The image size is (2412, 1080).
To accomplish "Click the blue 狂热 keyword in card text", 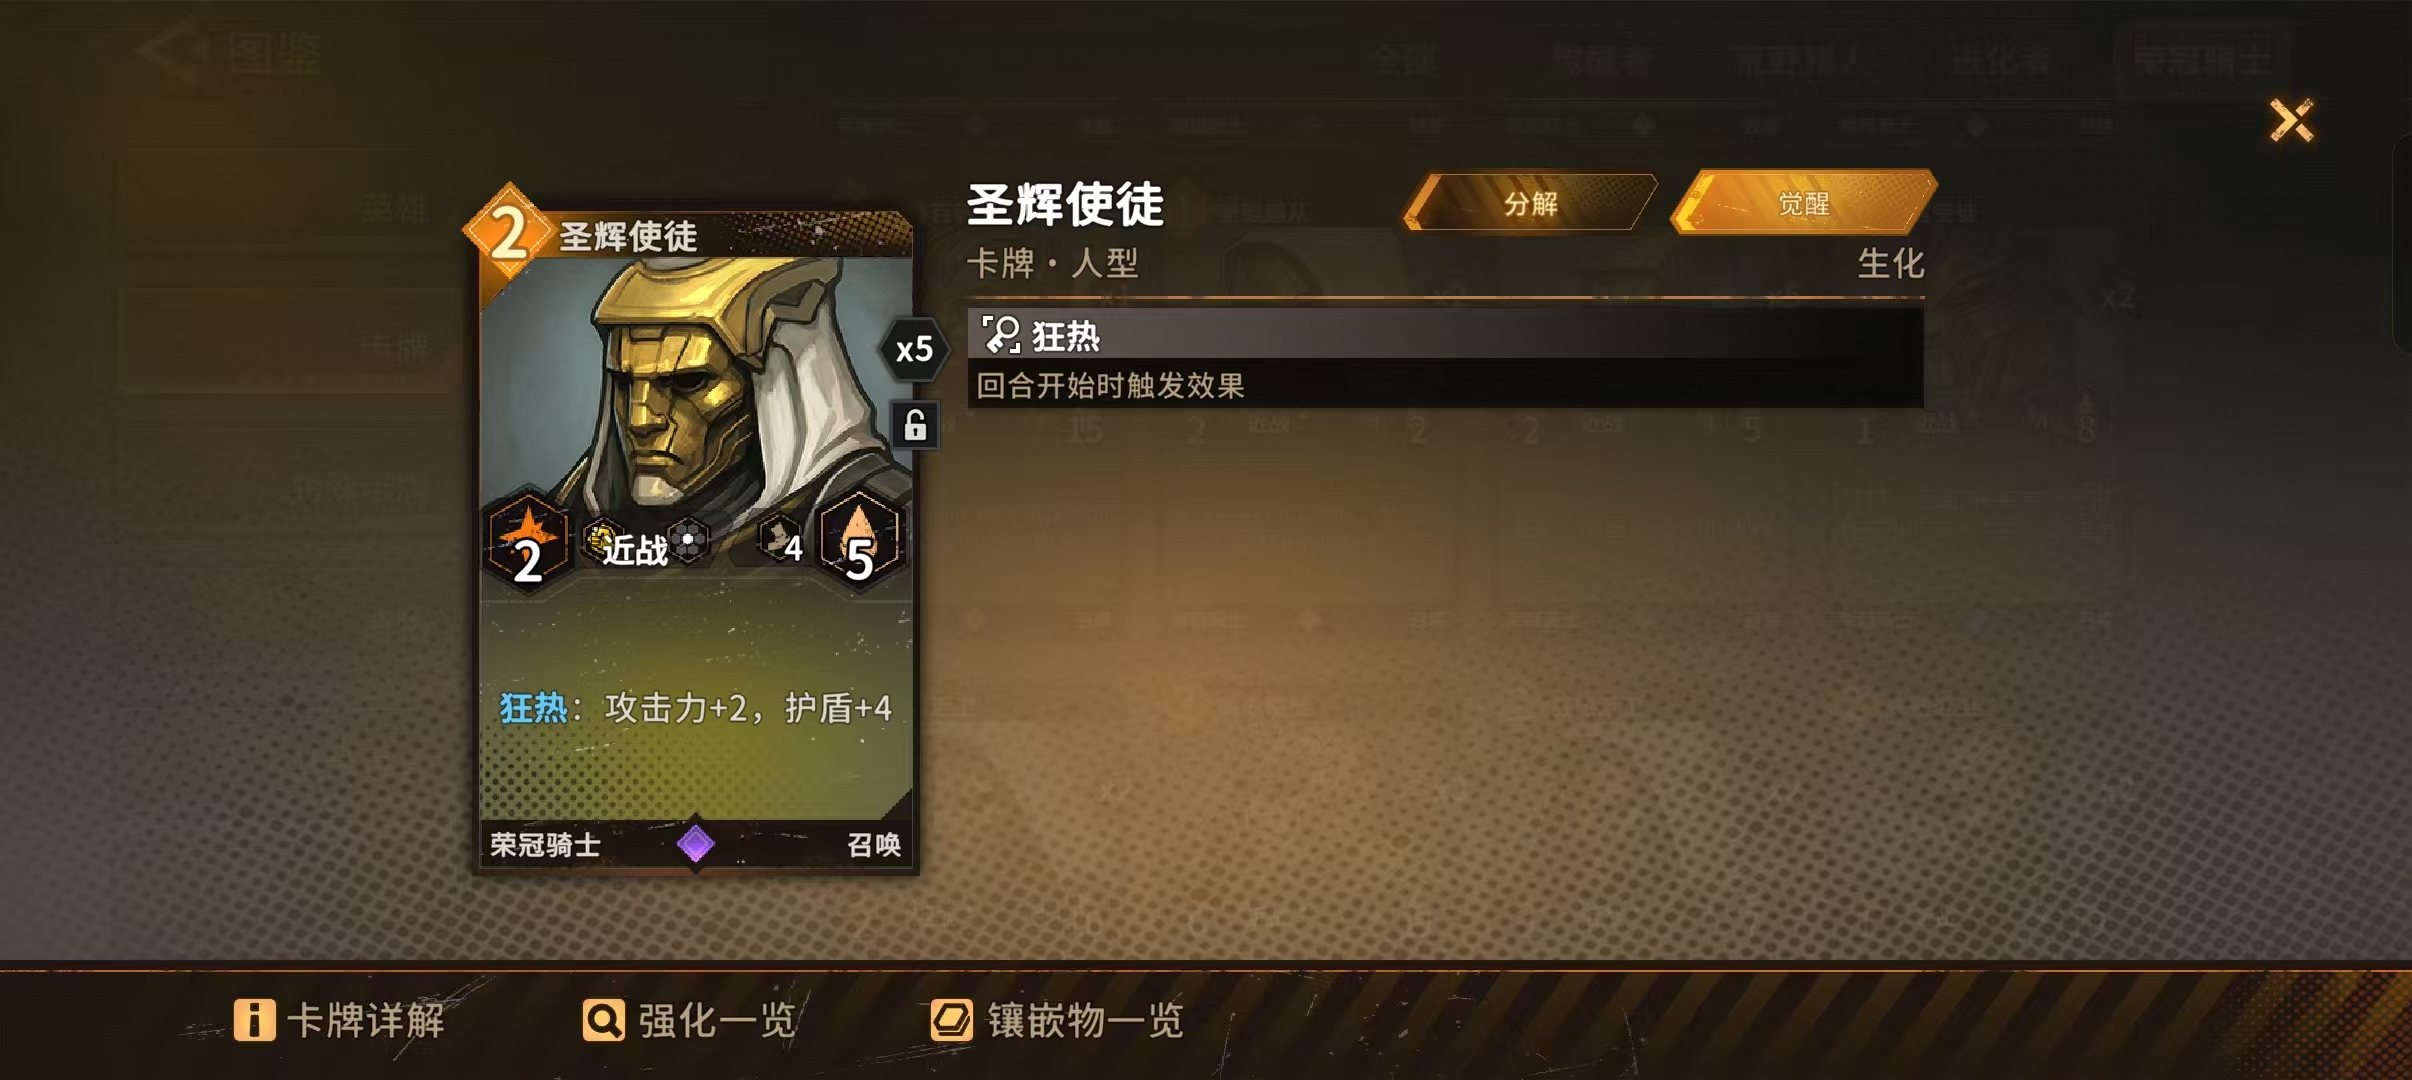I will [x=533, y=708].
